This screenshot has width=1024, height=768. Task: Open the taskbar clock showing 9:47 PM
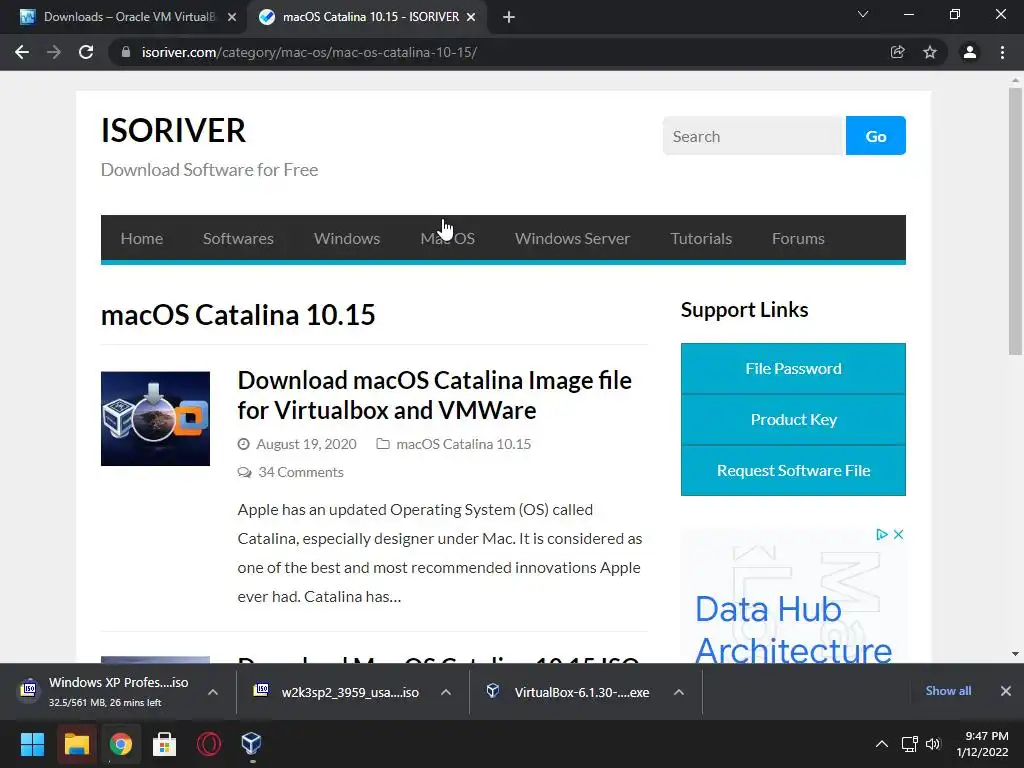point(982,744)
